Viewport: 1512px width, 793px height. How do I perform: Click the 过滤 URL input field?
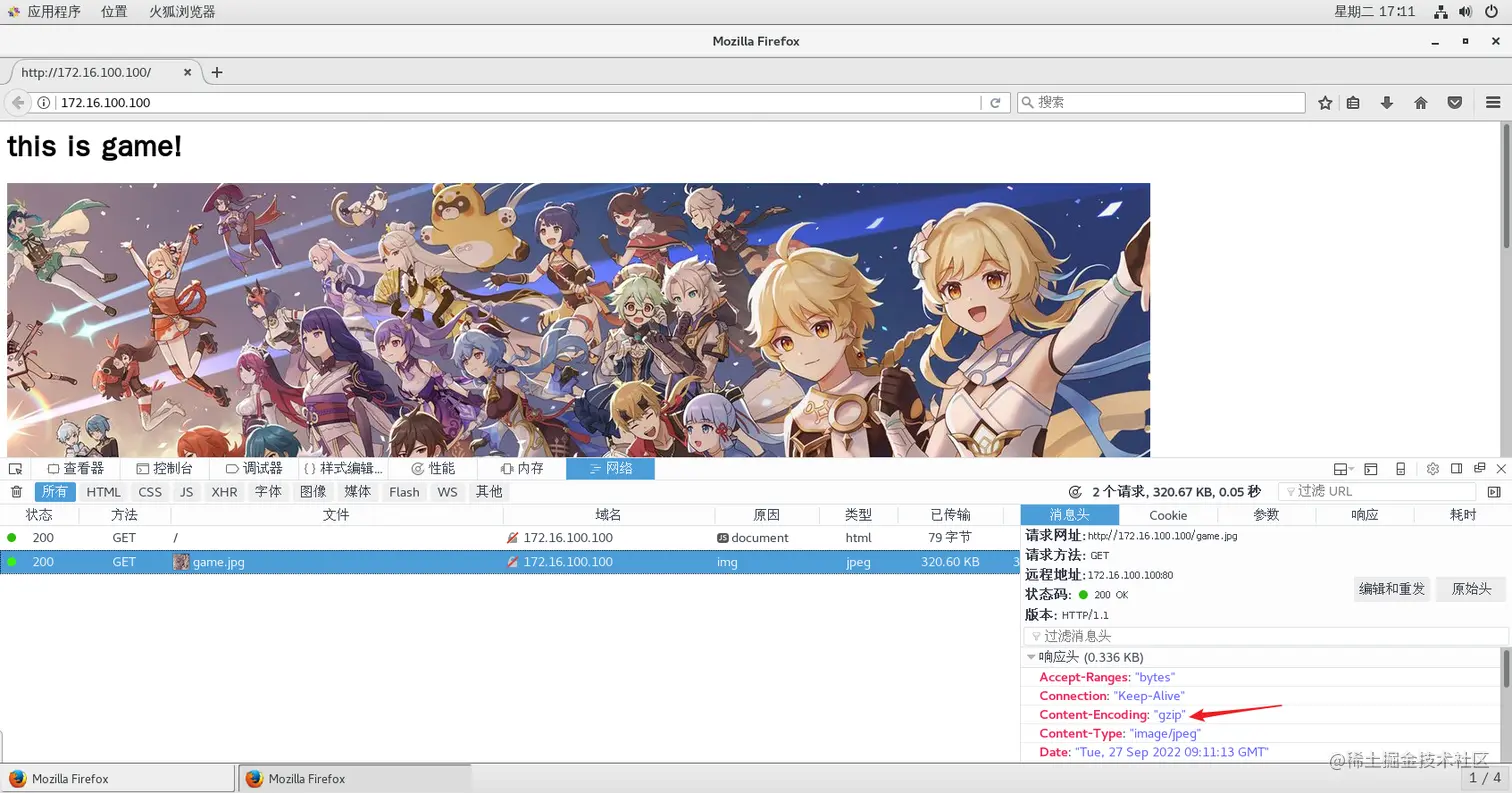1377,492
